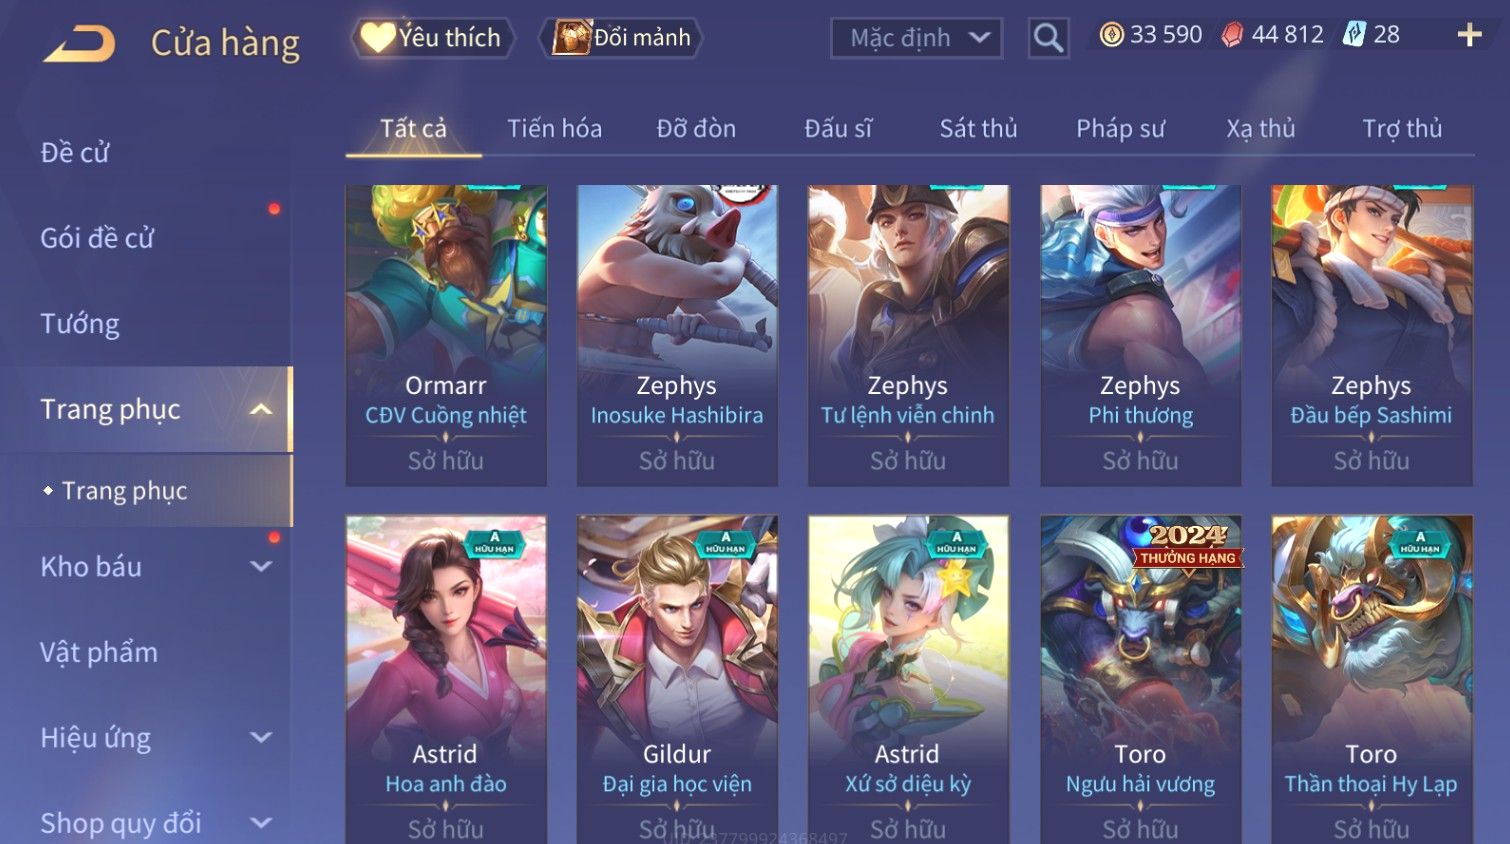The image size is (1510, 844).
Task: Tap the blue voucher currency icon
Action: coord(1354,35)
